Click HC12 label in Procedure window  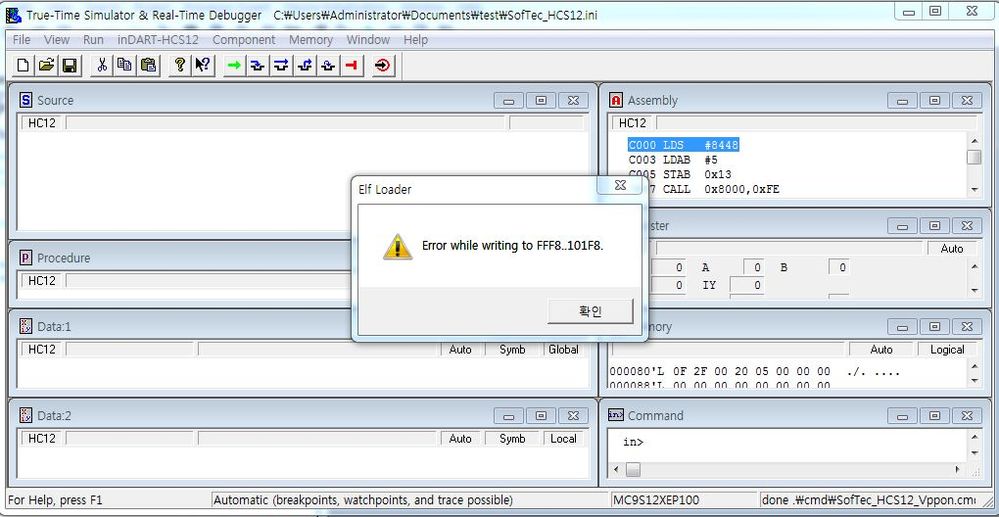(41, 280)
